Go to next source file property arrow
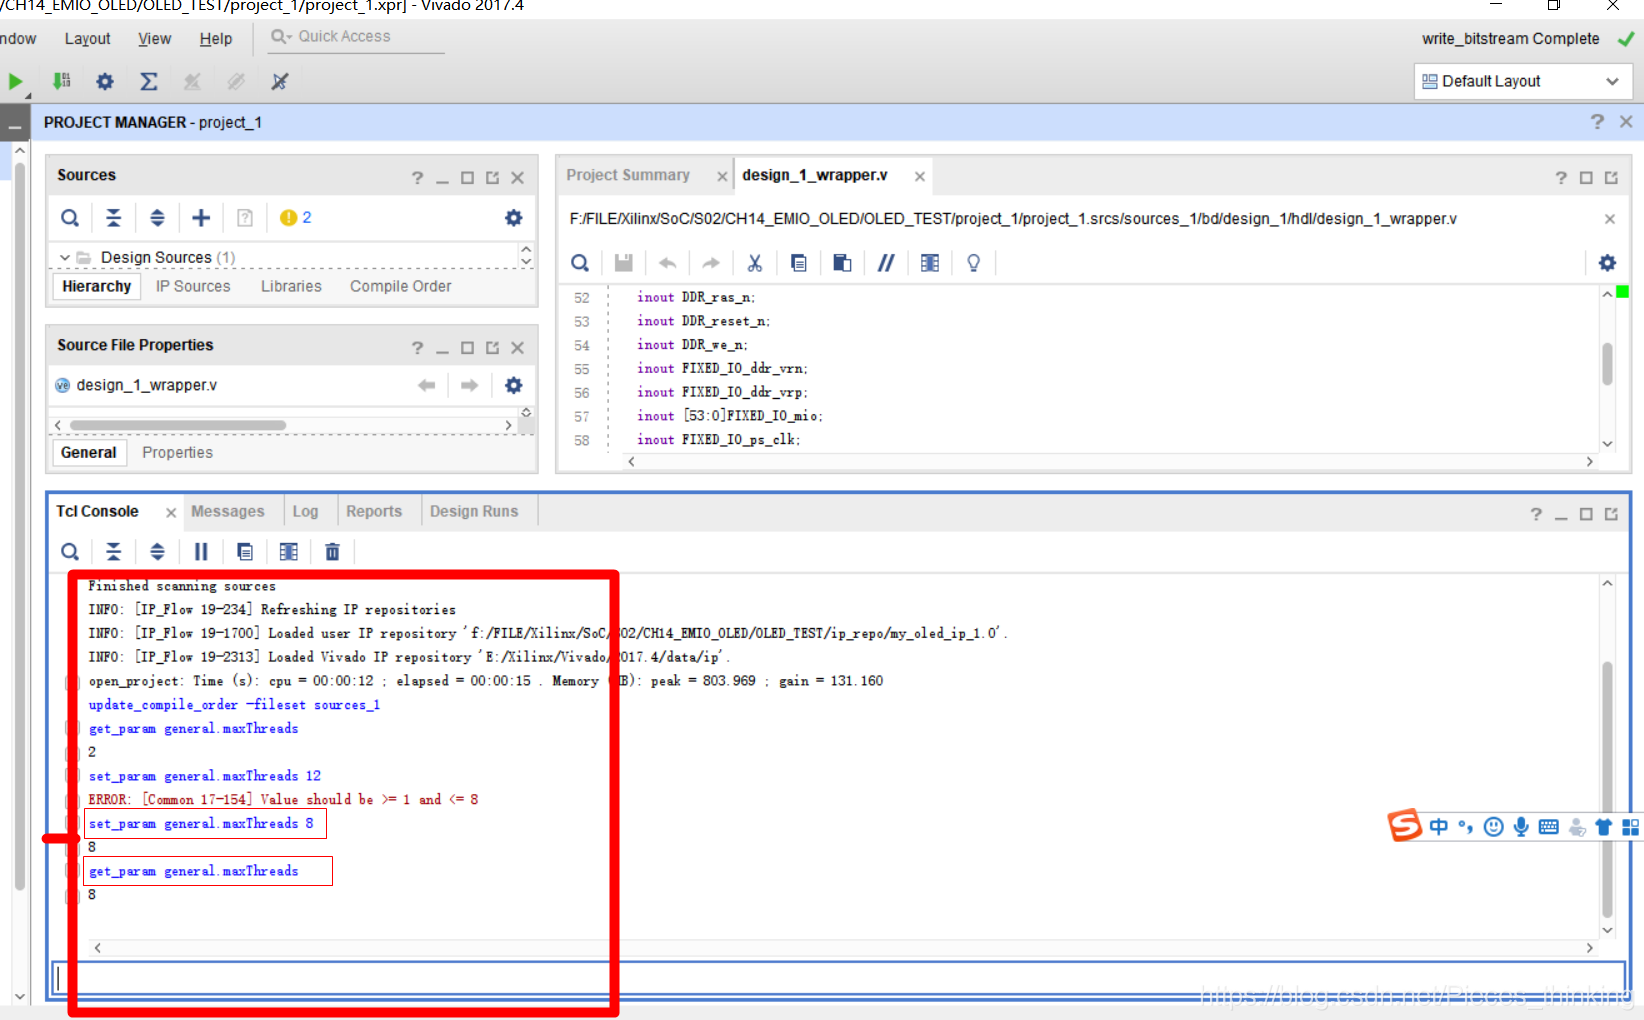Screen dimensions: 1644x1020 (x=470, y=385)
